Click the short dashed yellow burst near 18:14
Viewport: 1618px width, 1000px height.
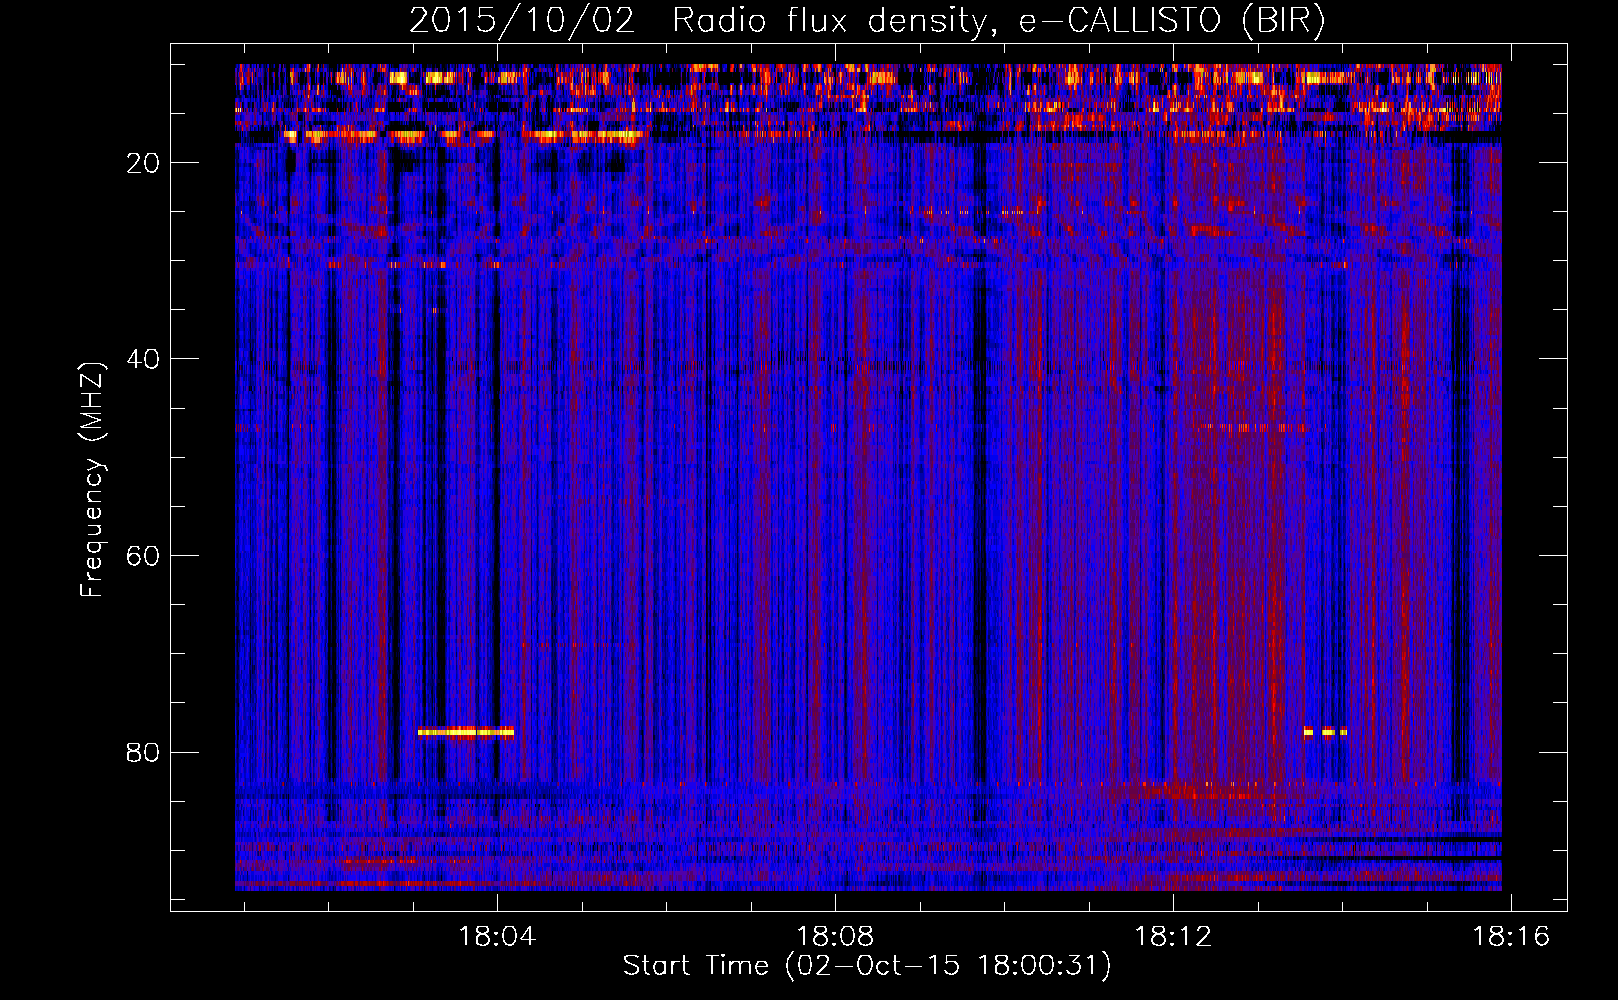(x=1325, y=732)
